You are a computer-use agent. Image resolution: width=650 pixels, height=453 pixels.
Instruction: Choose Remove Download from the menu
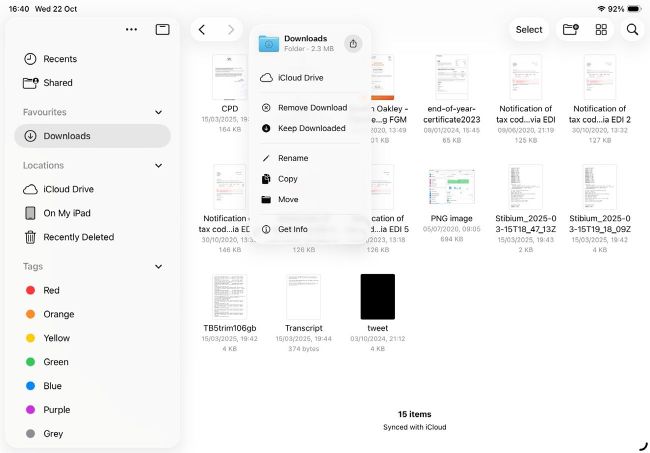312,107
